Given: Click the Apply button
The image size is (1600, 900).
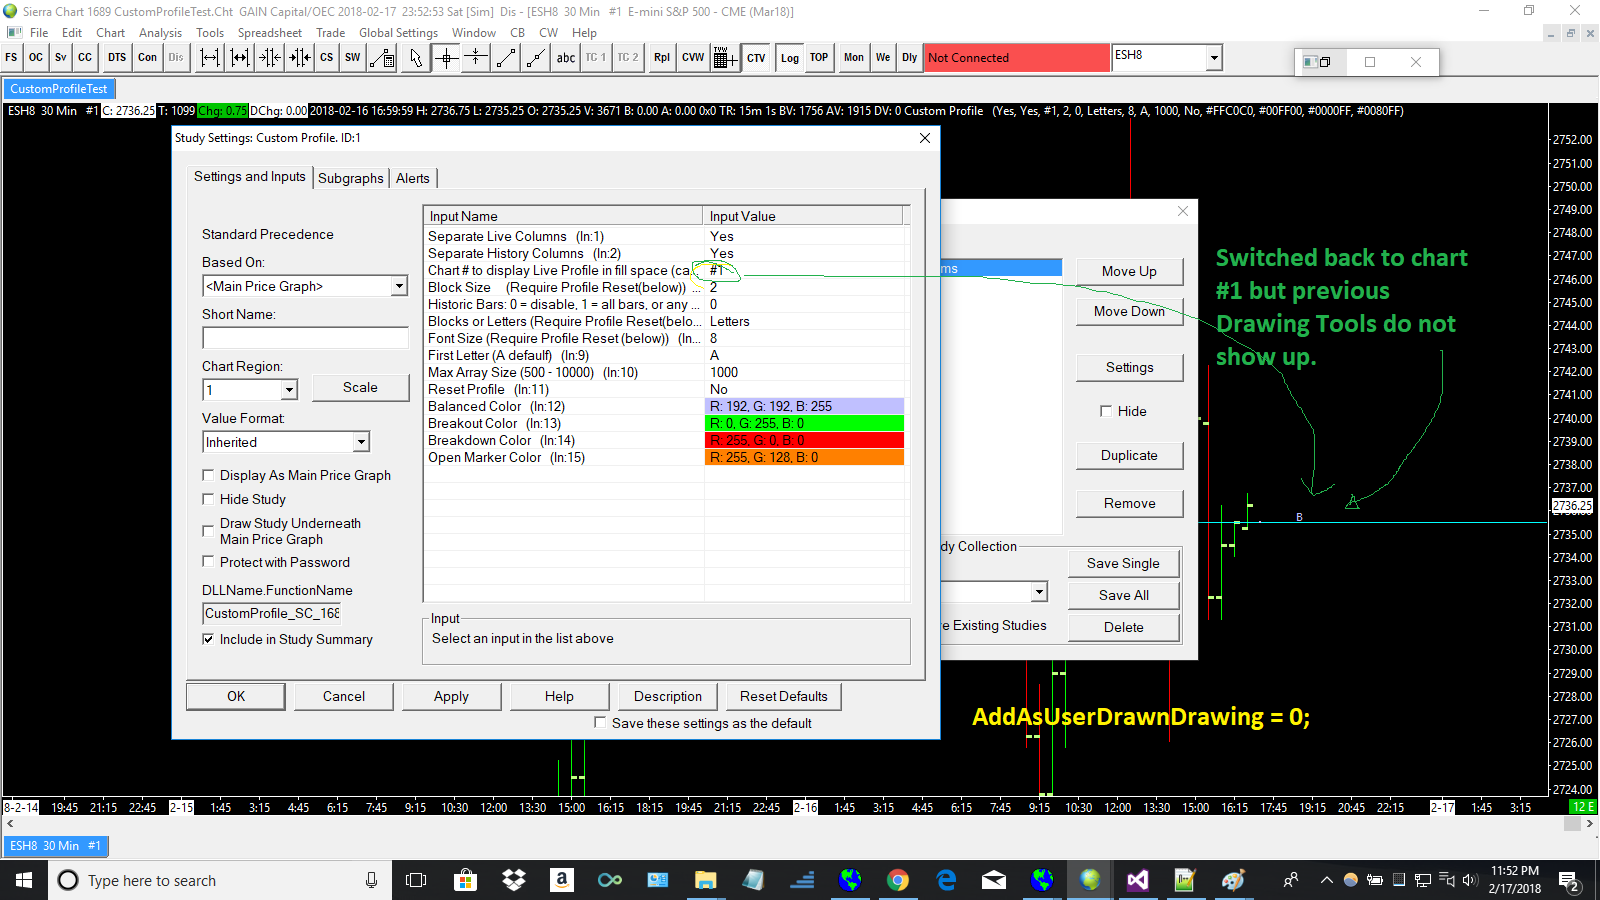Looking at the screenshot, I should (451, 696).
